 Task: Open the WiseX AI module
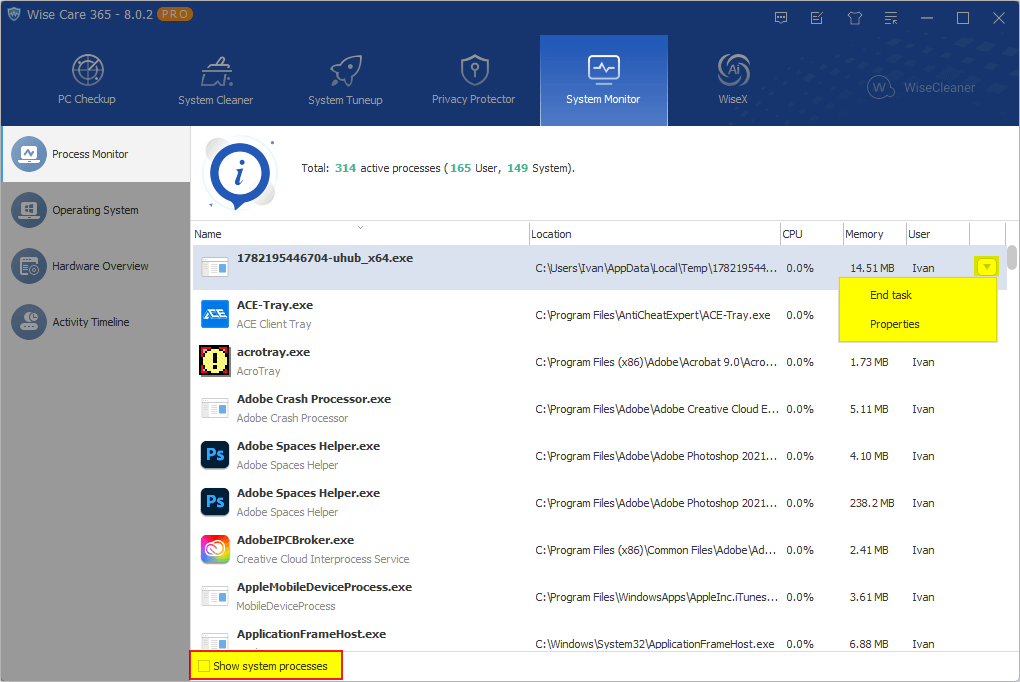pyautogui.click(x=732, y=80)
